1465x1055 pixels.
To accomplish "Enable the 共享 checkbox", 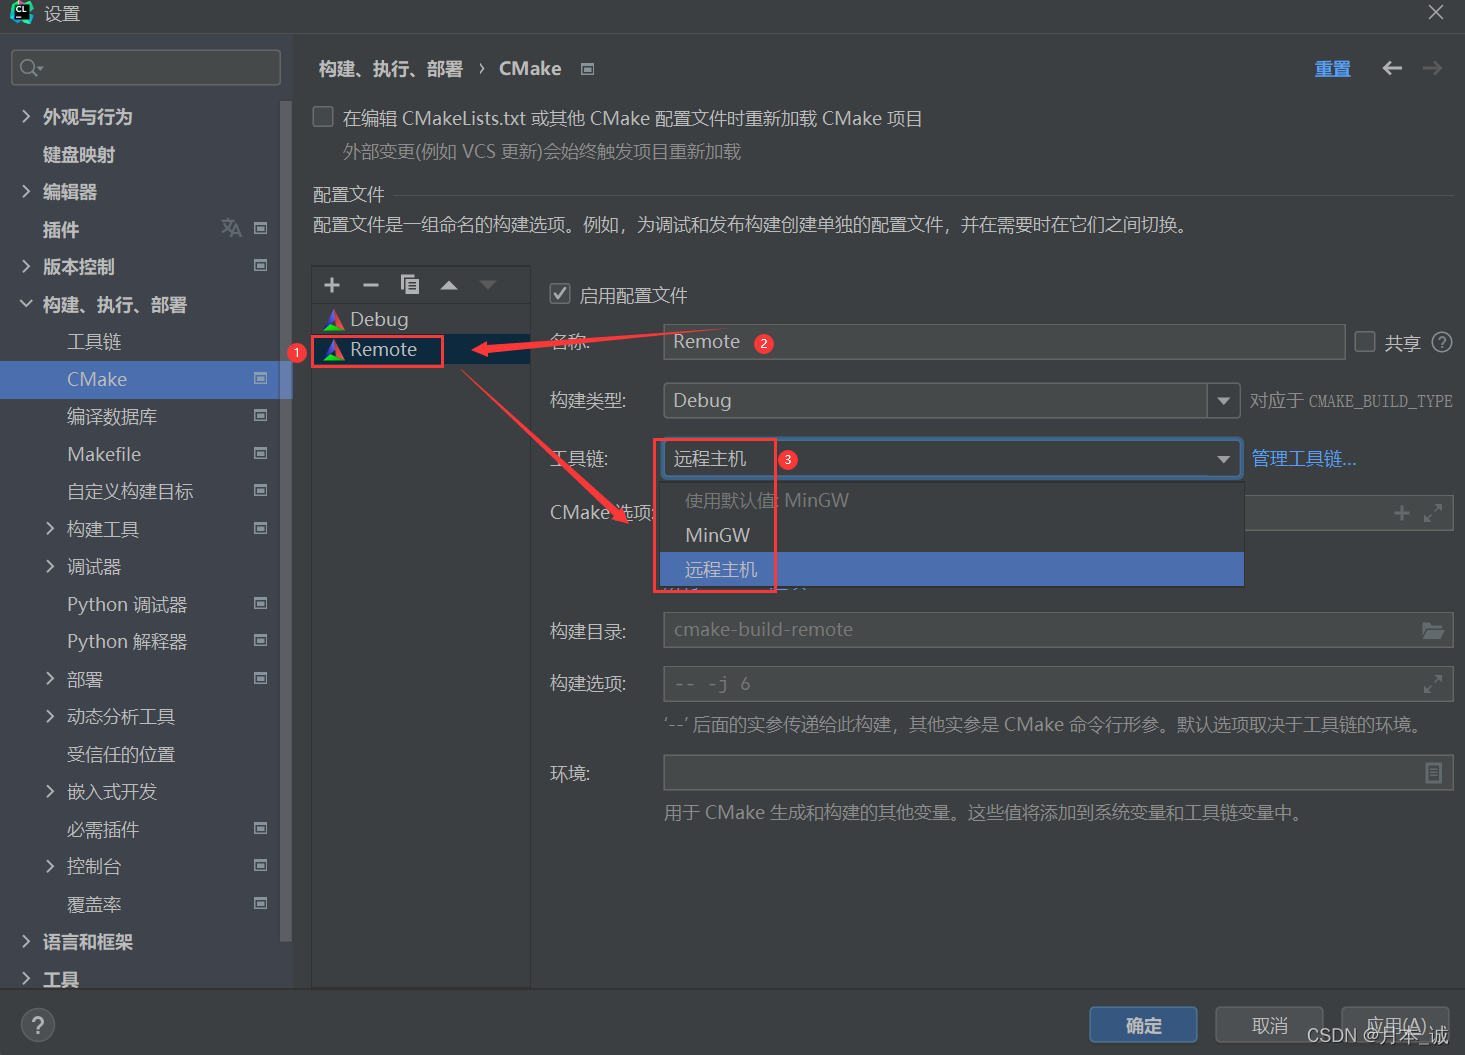I will [x=1364, y=341].
